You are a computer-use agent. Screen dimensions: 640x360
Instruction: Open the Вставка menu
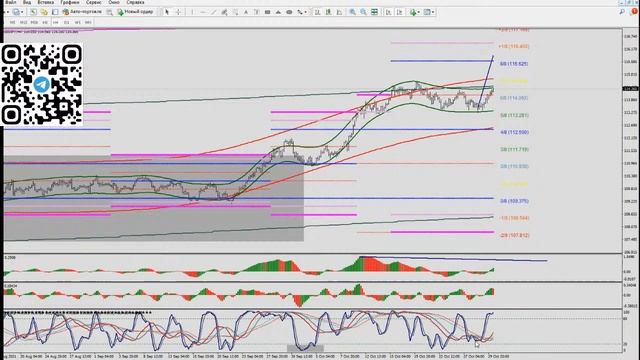pyautogui.click(x=46, y=2)
